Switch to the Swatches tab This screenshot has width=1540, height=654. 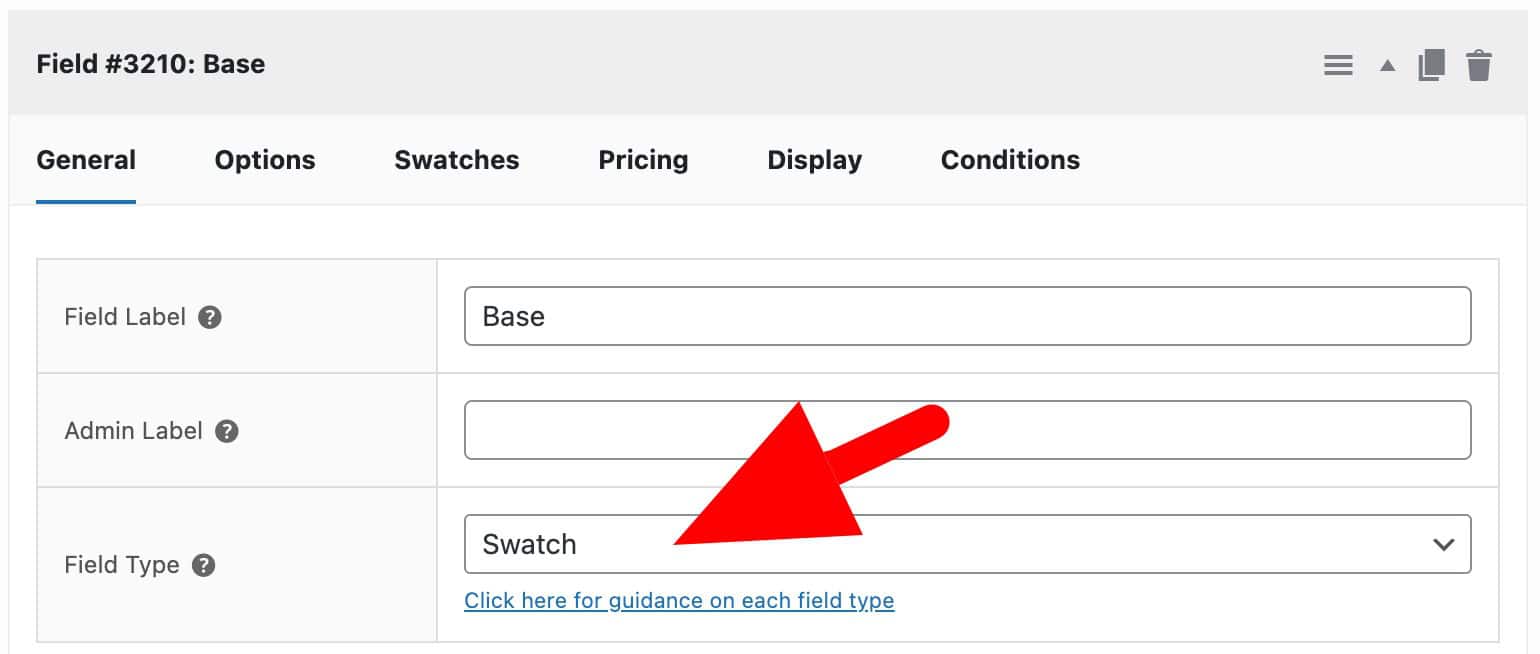tap(456, 160)
